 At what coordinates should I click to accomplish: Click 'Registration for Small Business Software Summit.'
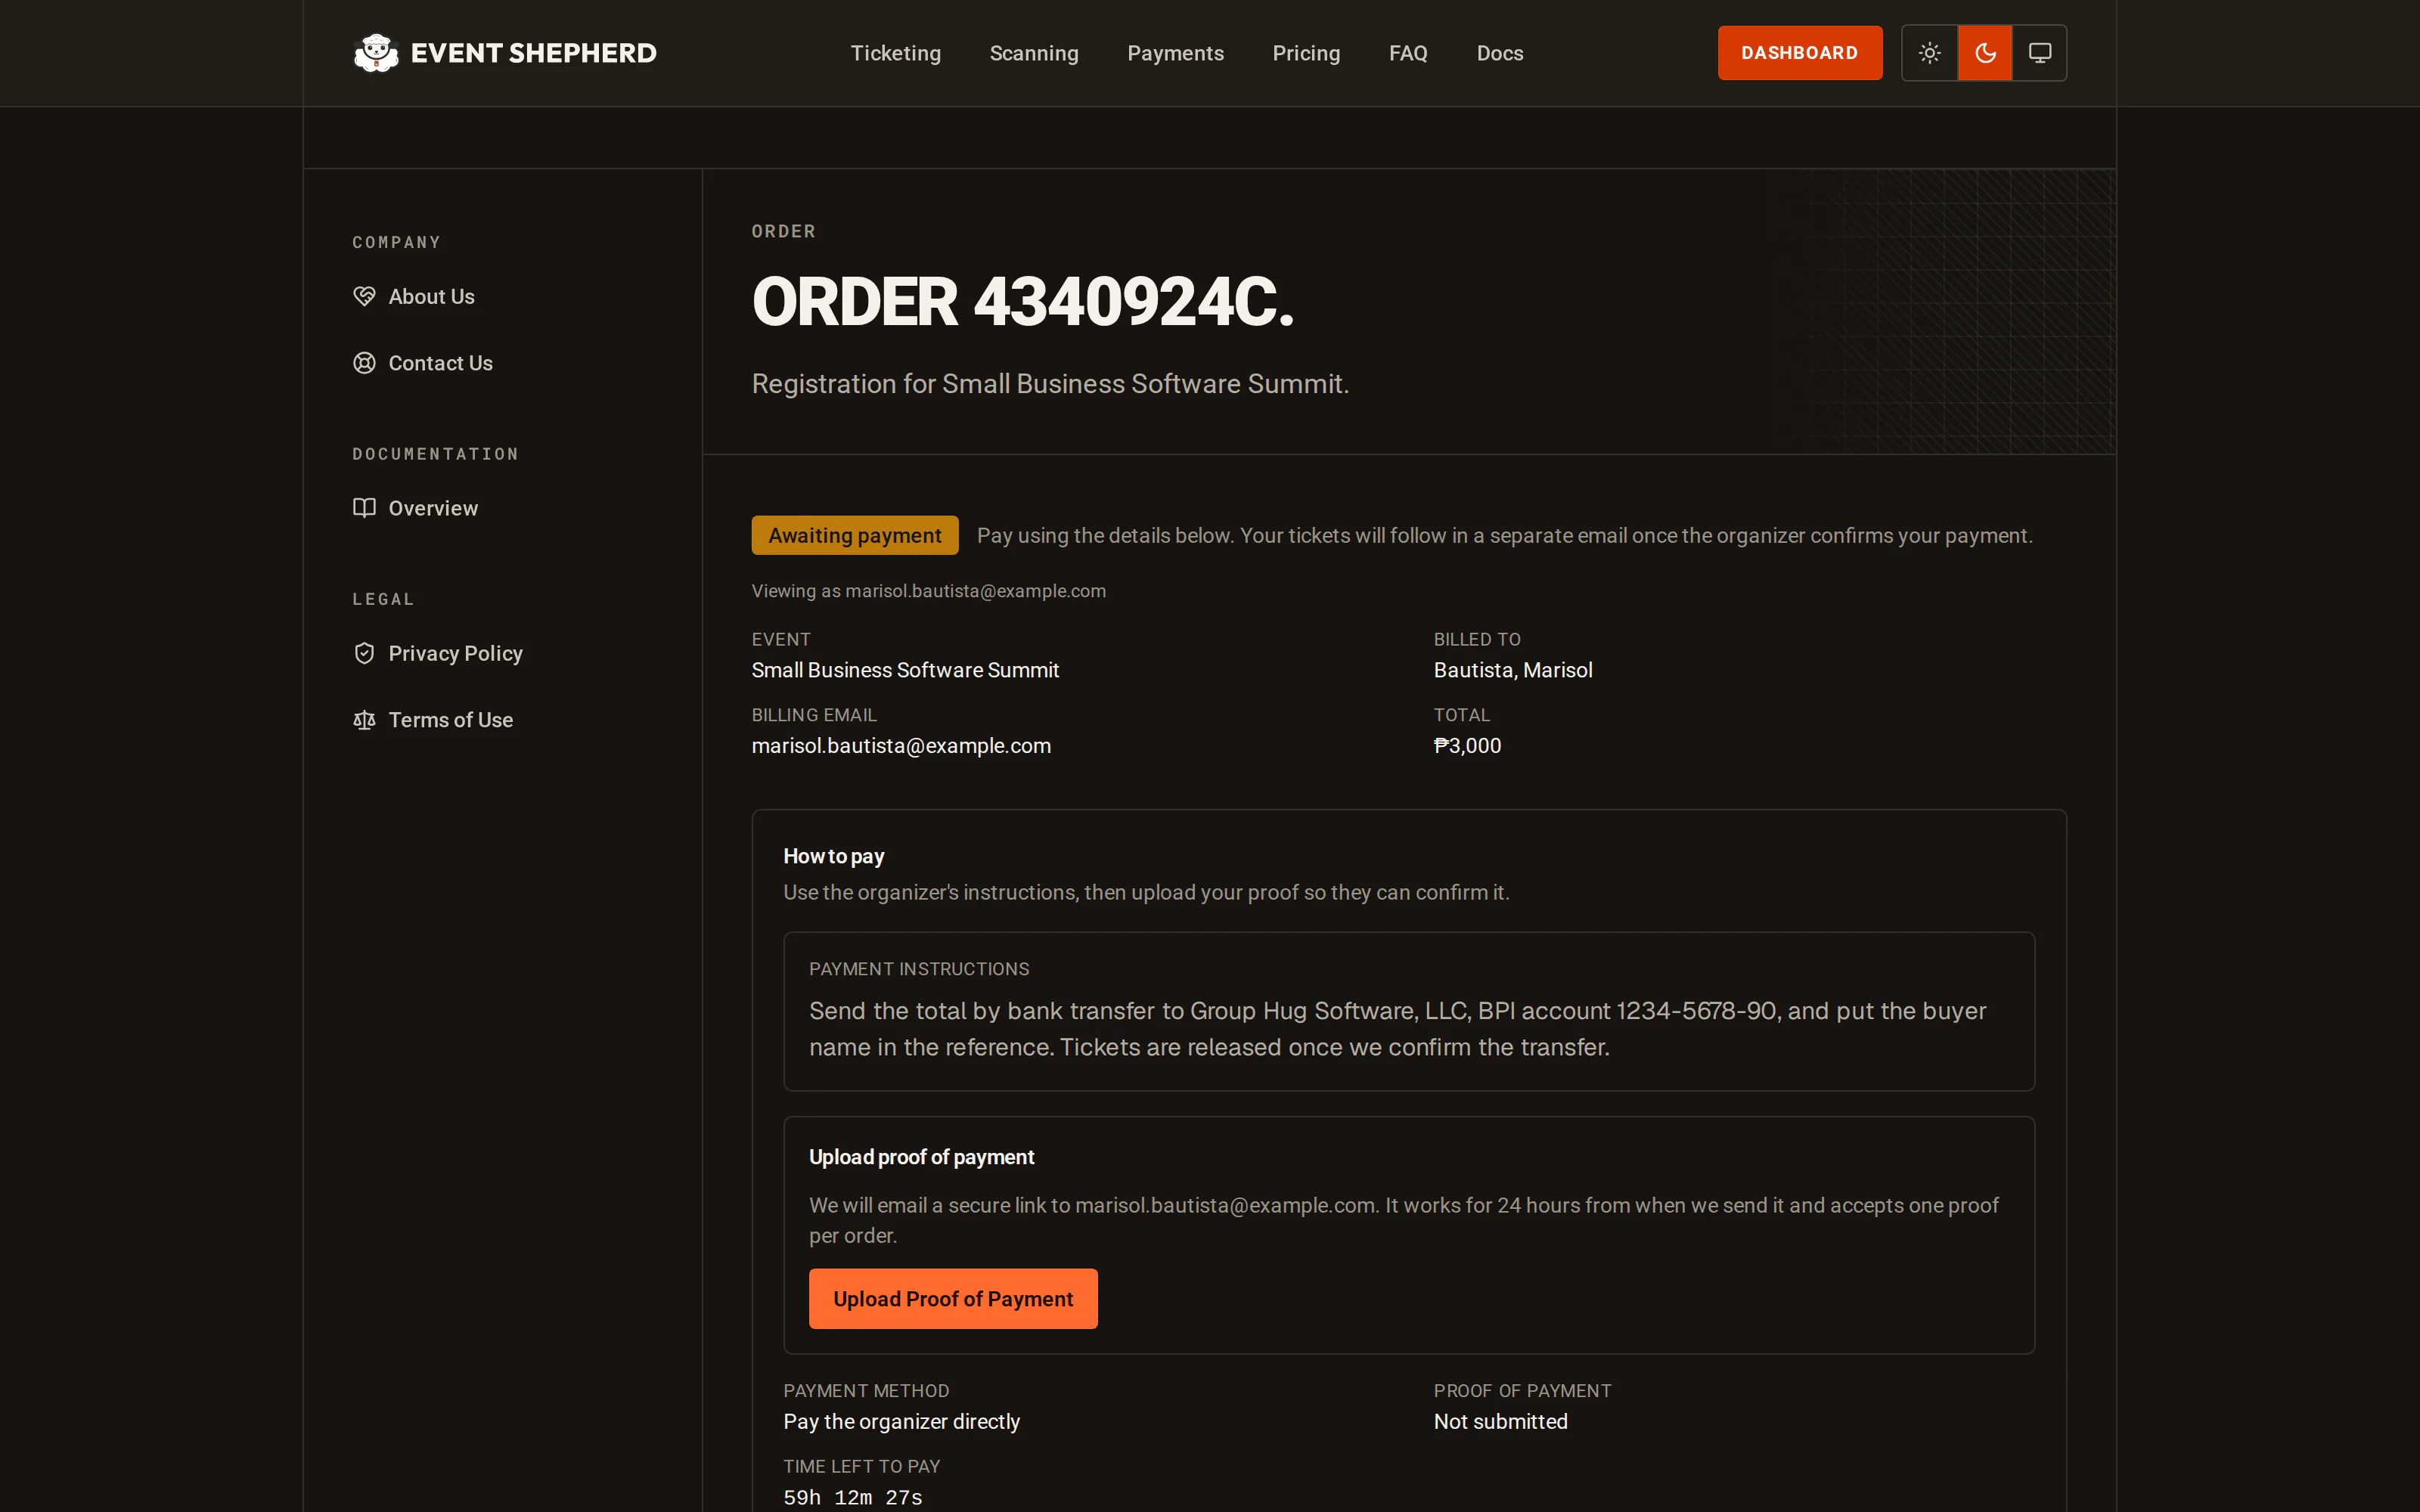coord(1050,384)
